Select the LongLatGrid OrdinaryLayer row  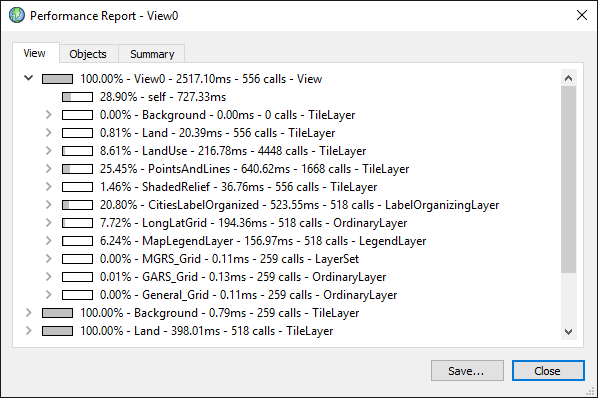pos(254,223)
